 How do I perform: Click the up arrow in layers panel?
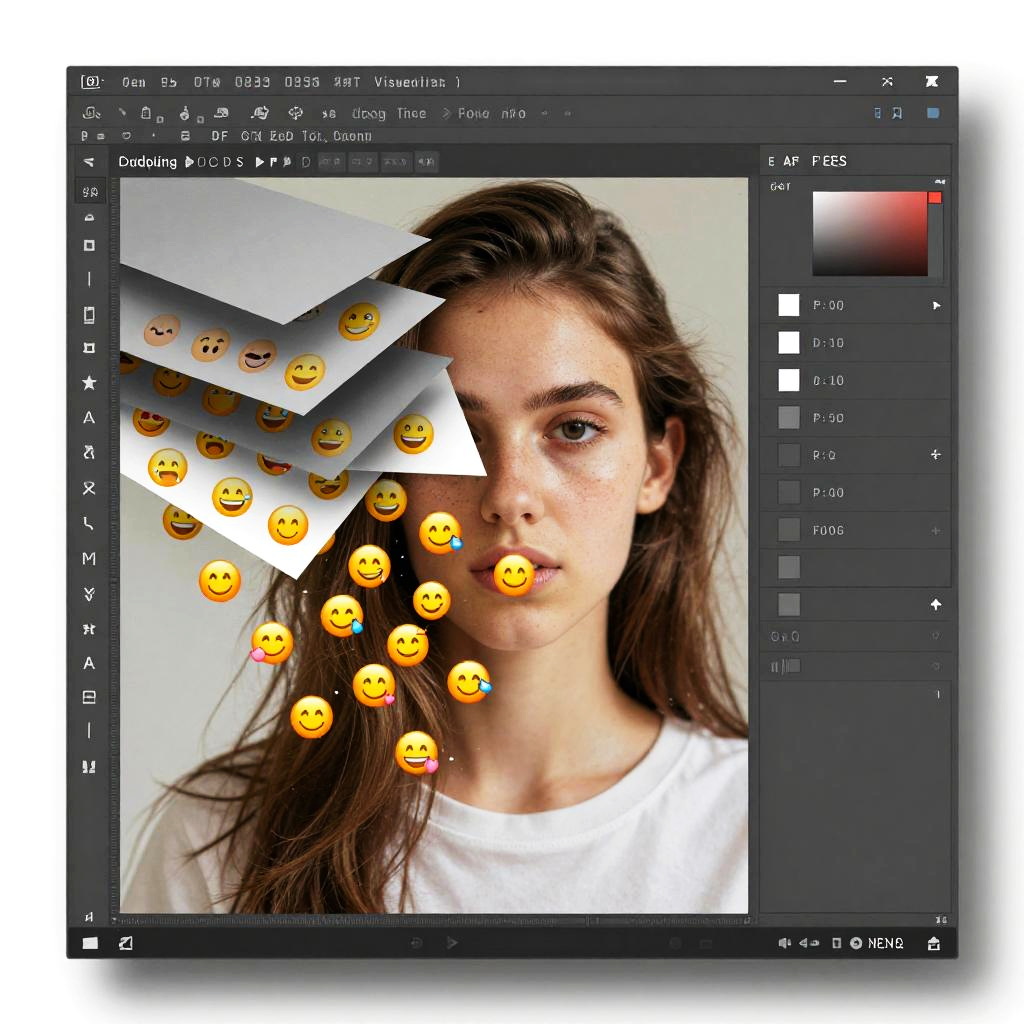click(936, 604)
